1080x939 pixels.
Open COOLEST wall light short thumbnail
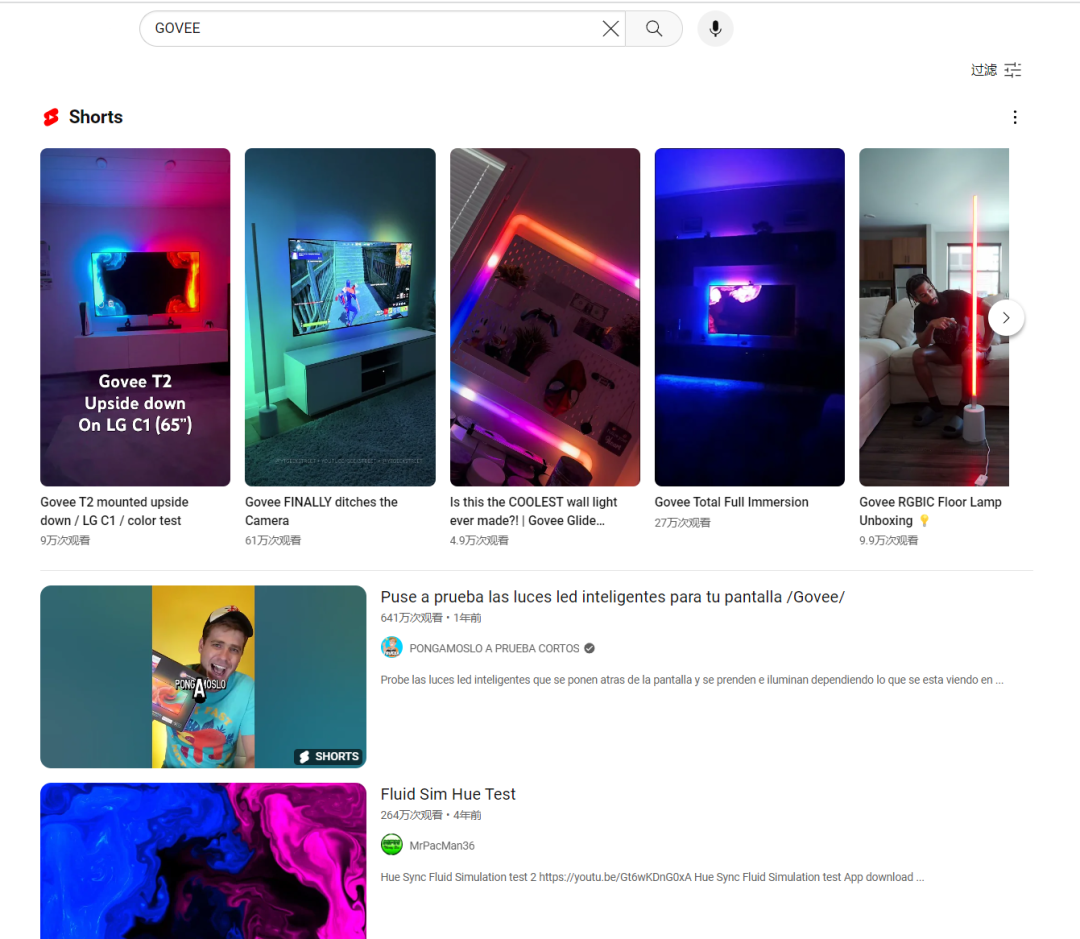tap(545, 317)
